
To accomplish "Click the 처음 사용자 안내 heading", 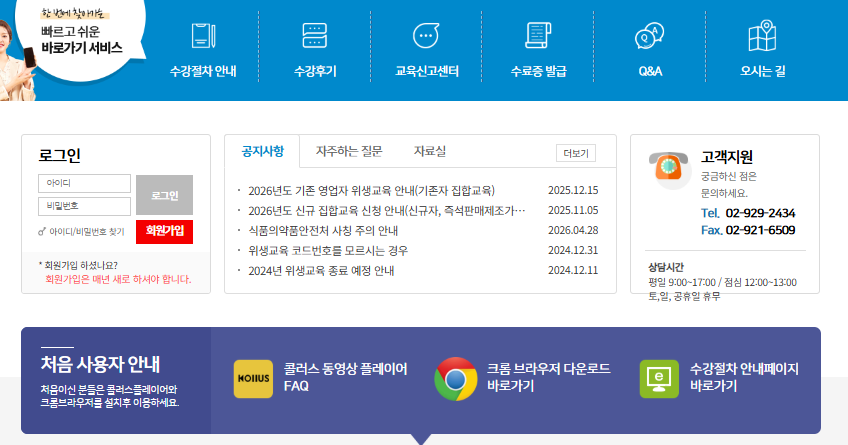I will [x=100, y=364].
